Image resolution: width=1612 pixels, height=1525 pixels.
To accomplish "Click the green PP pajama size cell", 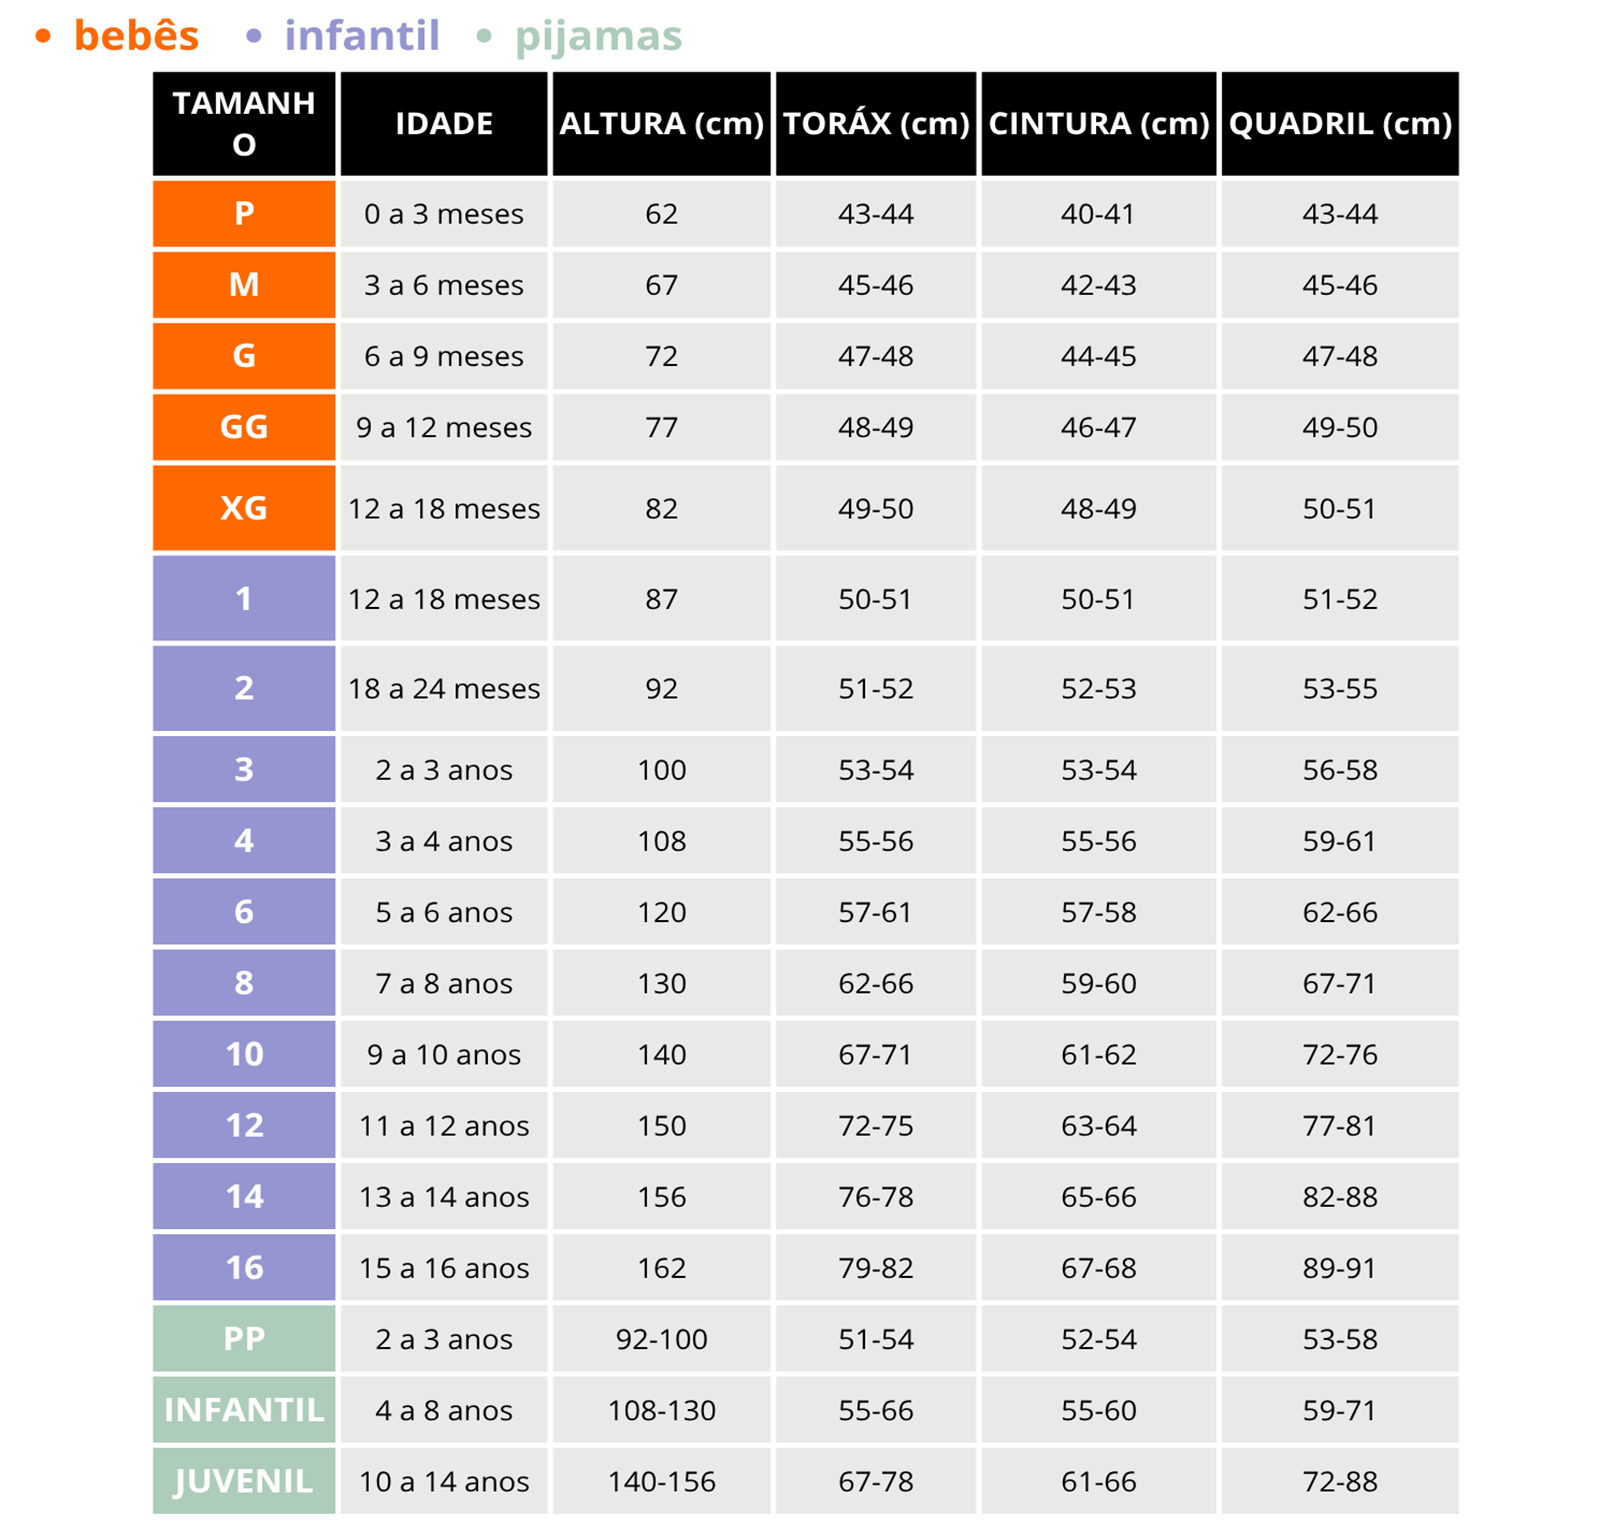I will (x=244, y=1339).
